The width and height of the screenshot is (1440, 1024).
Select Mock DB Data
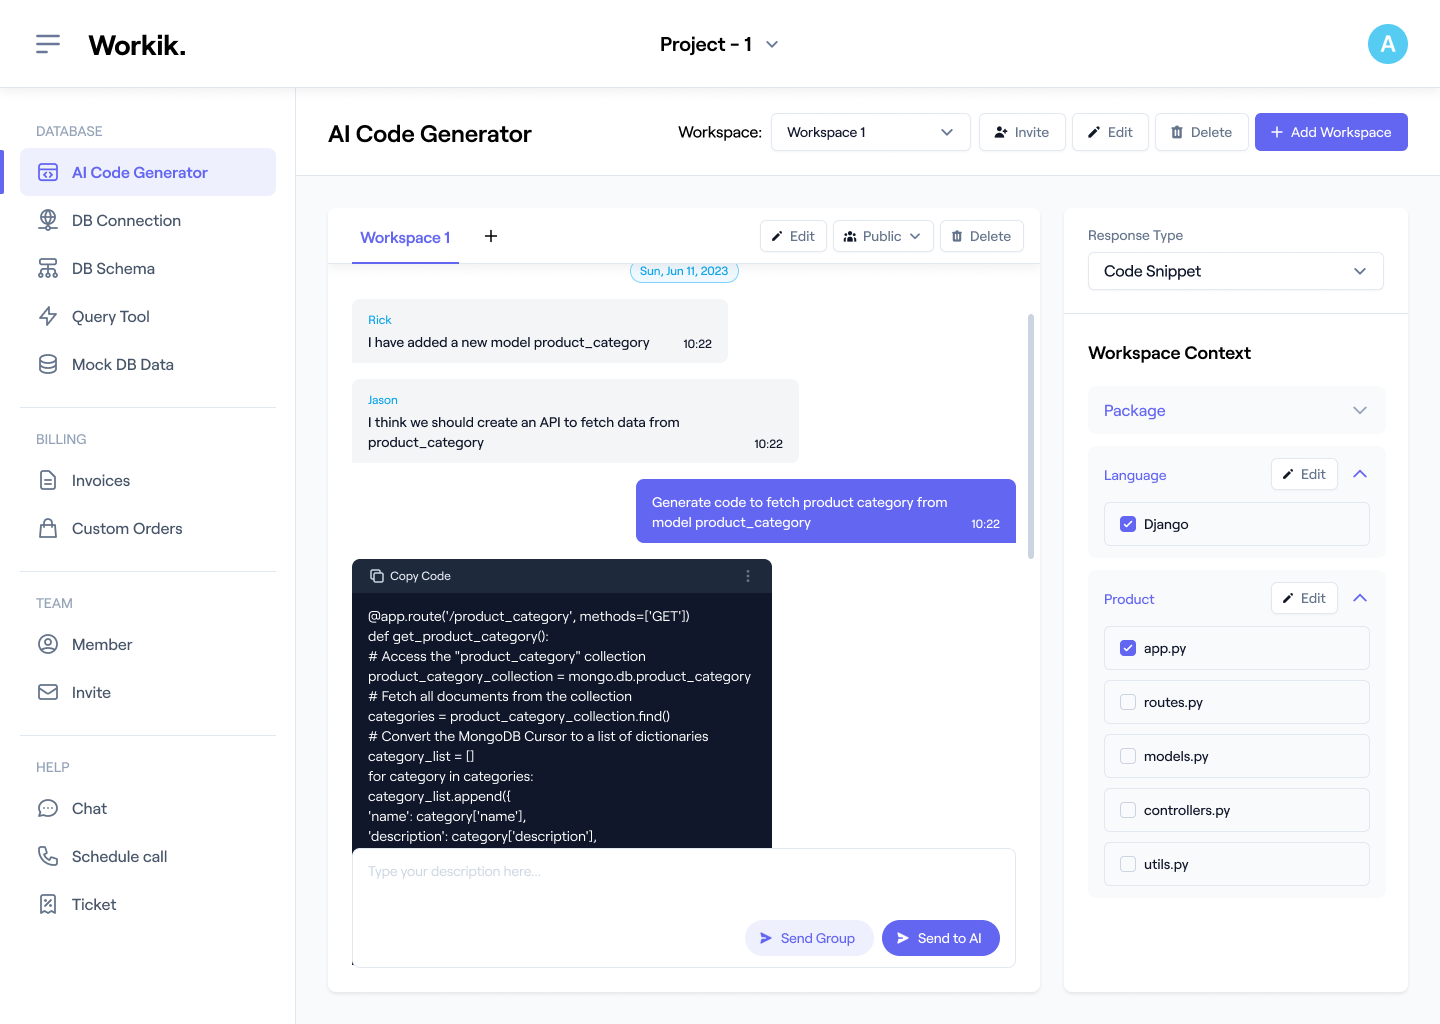click(x=48, y=364)
